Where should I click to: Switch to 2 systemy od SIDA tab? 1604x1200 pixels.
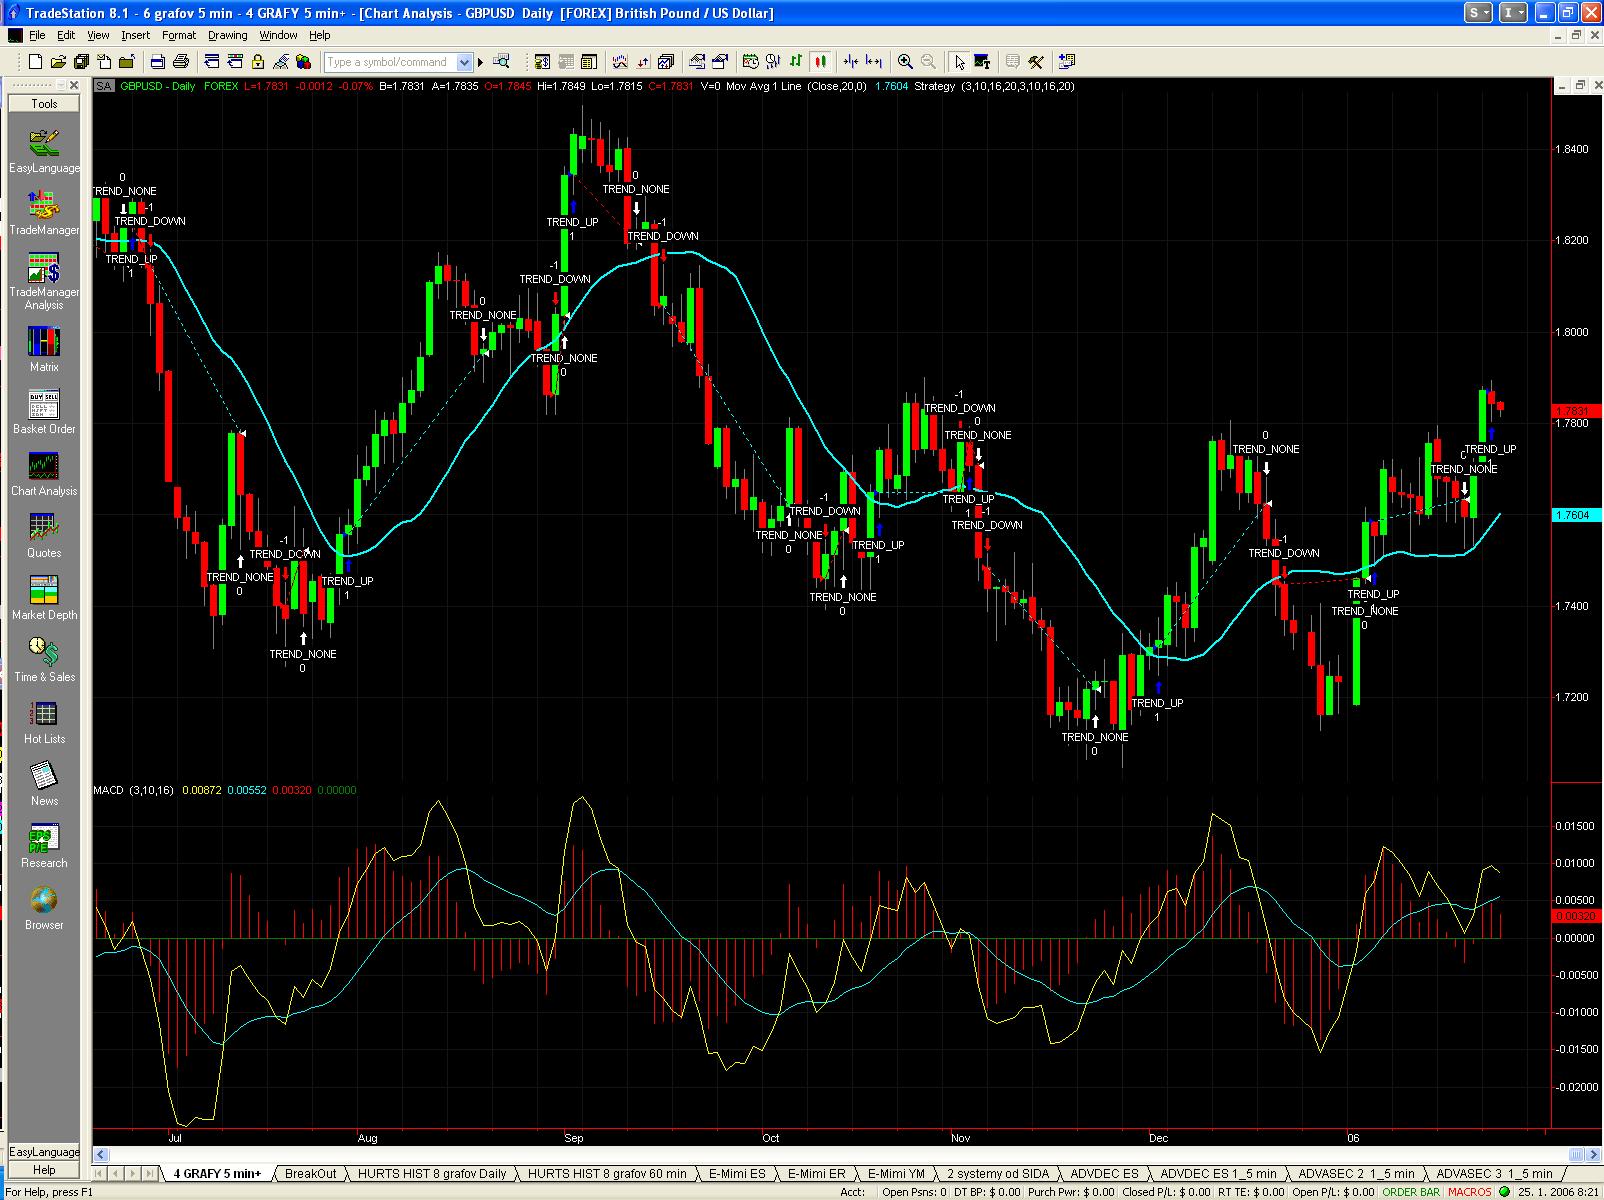998,1174
